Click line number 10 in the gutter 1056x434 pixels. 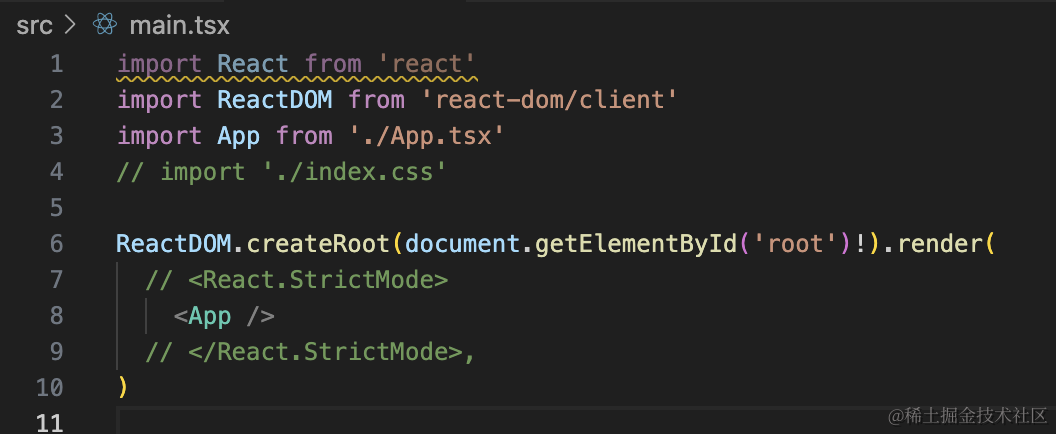tap(50, 387)
